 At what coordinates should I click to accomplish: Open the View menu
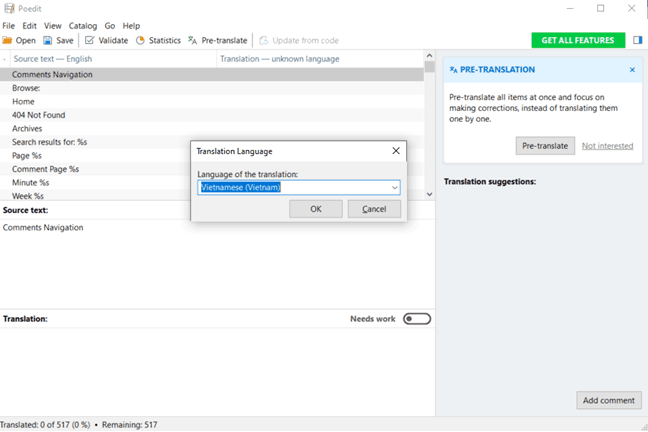53,26
